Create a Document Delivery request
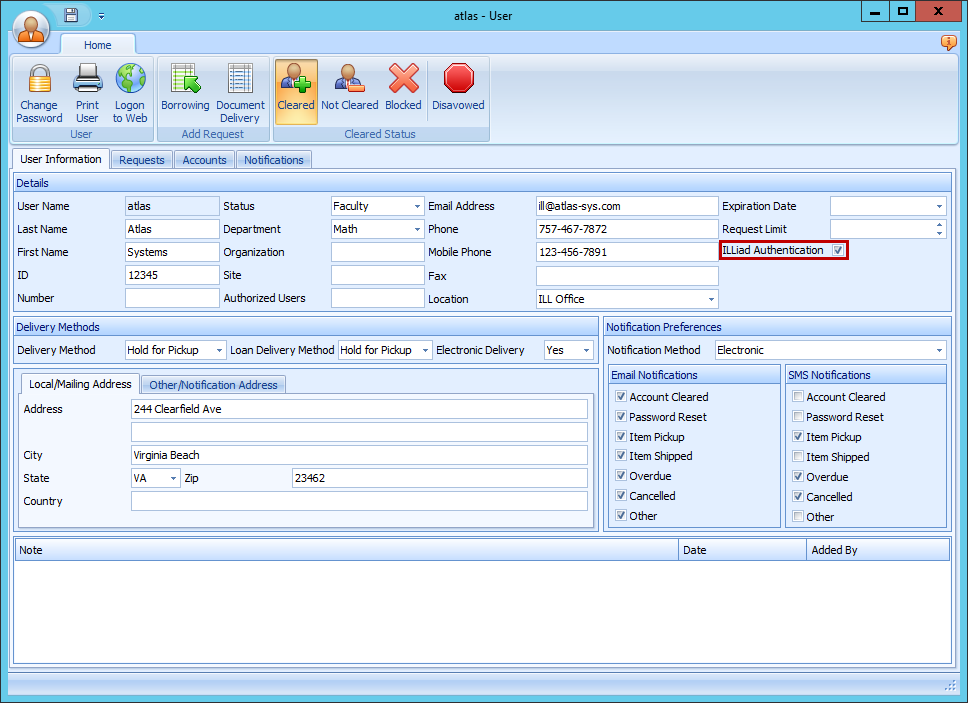The image size is (968, 703). tap(240, 90)
